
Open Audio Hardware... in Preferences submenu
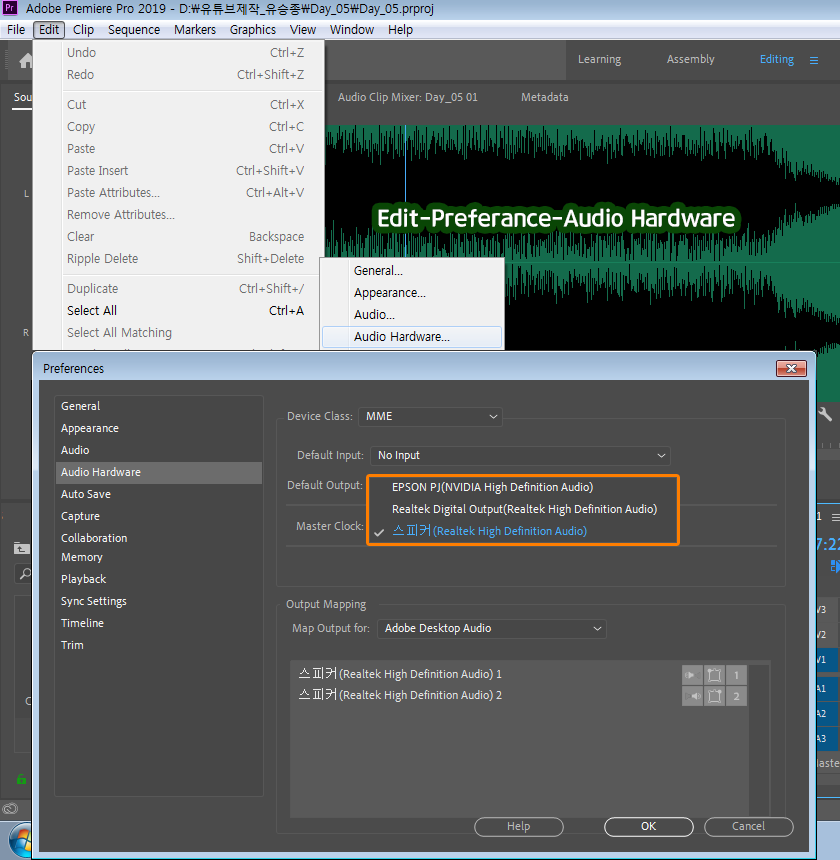click(412, 337)
